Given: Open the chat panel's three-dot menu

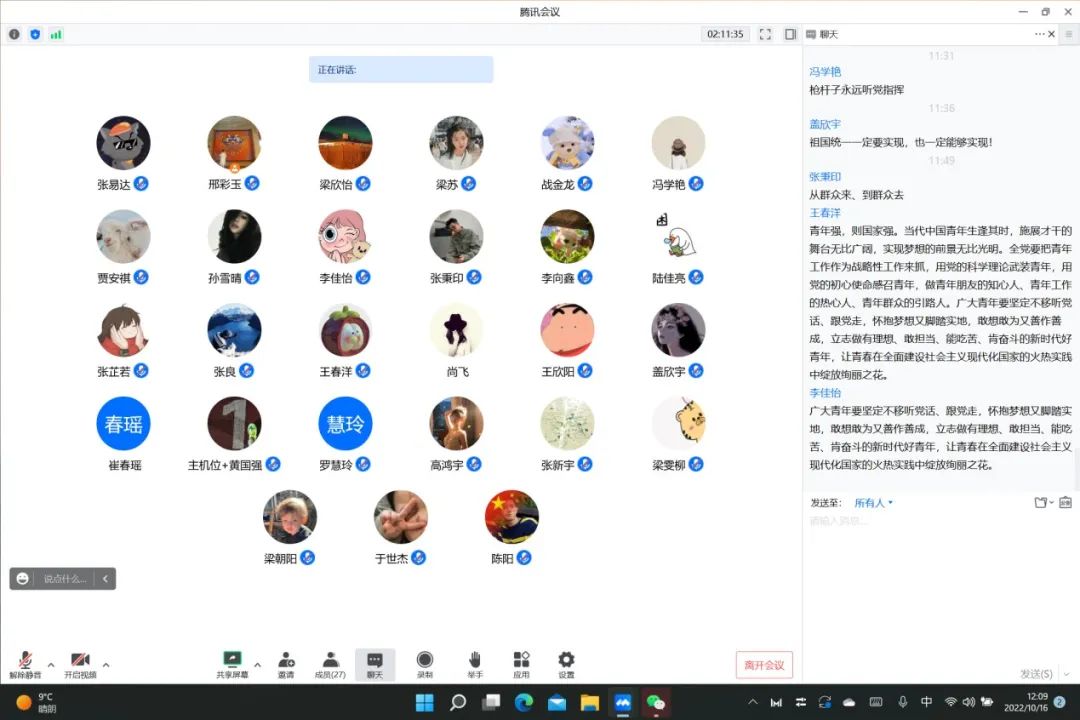Looking at the screenshot, I should (x=1039, y=34).
